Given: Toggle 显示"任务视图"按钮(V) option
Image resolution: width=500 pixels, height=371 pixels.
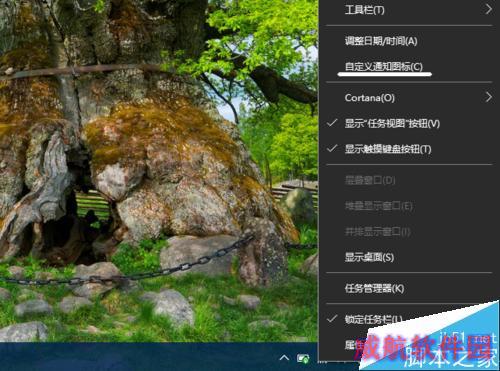Looking at the screenshot, I should click(409, 124).
